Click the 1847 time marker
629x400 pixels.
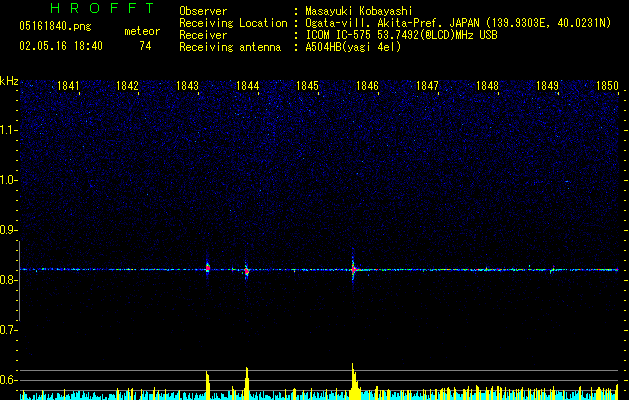pos(427,86)
